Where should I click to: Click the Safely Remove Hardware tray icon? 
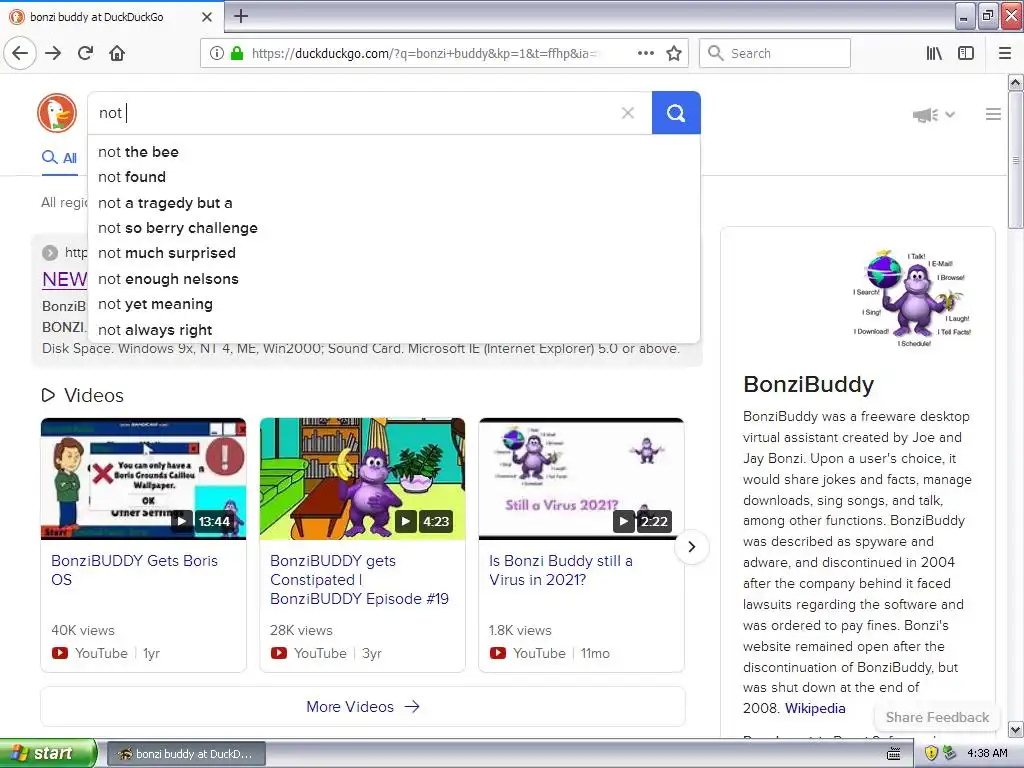[x=949, y=754]
